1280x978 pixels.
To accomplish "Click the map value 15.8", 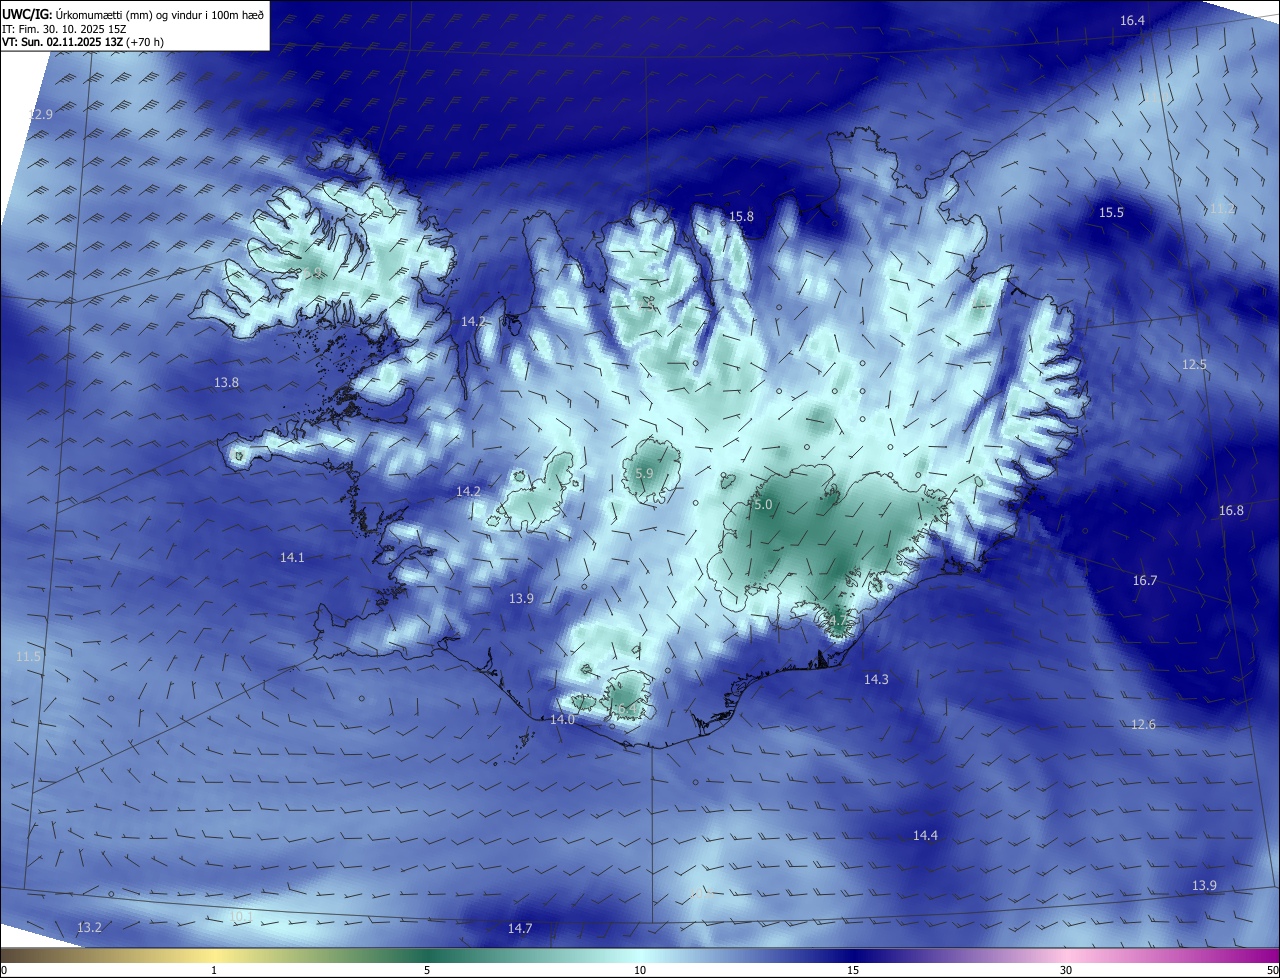I will pos(741,217).
